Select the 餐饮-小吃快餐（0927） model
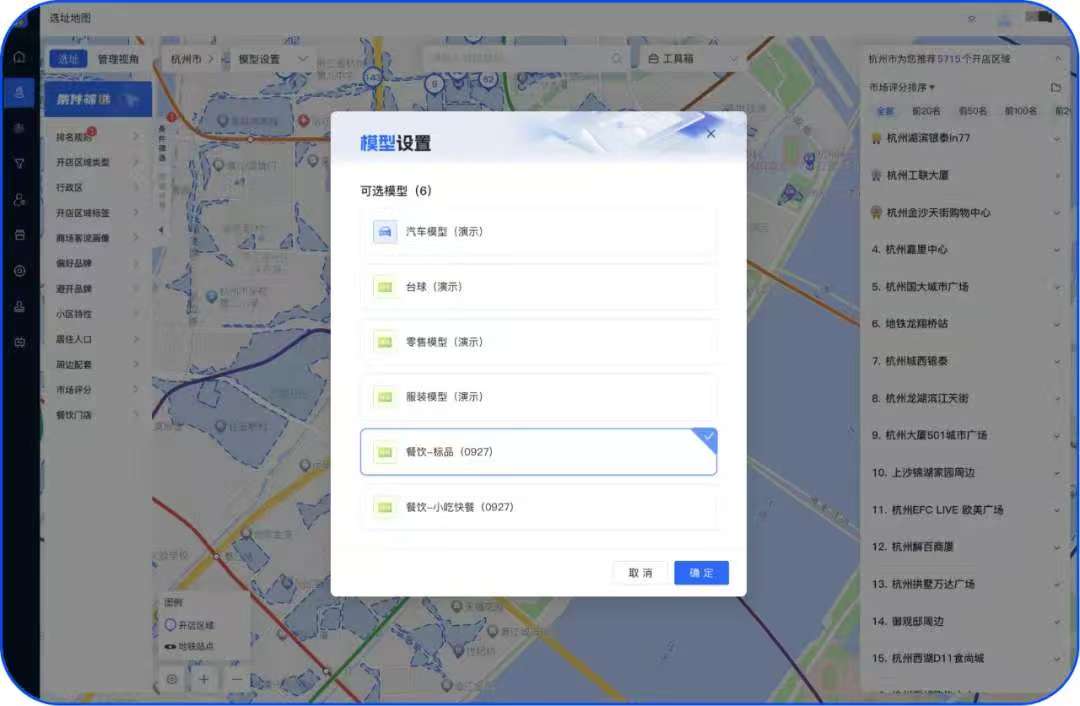 click(538, 507)
